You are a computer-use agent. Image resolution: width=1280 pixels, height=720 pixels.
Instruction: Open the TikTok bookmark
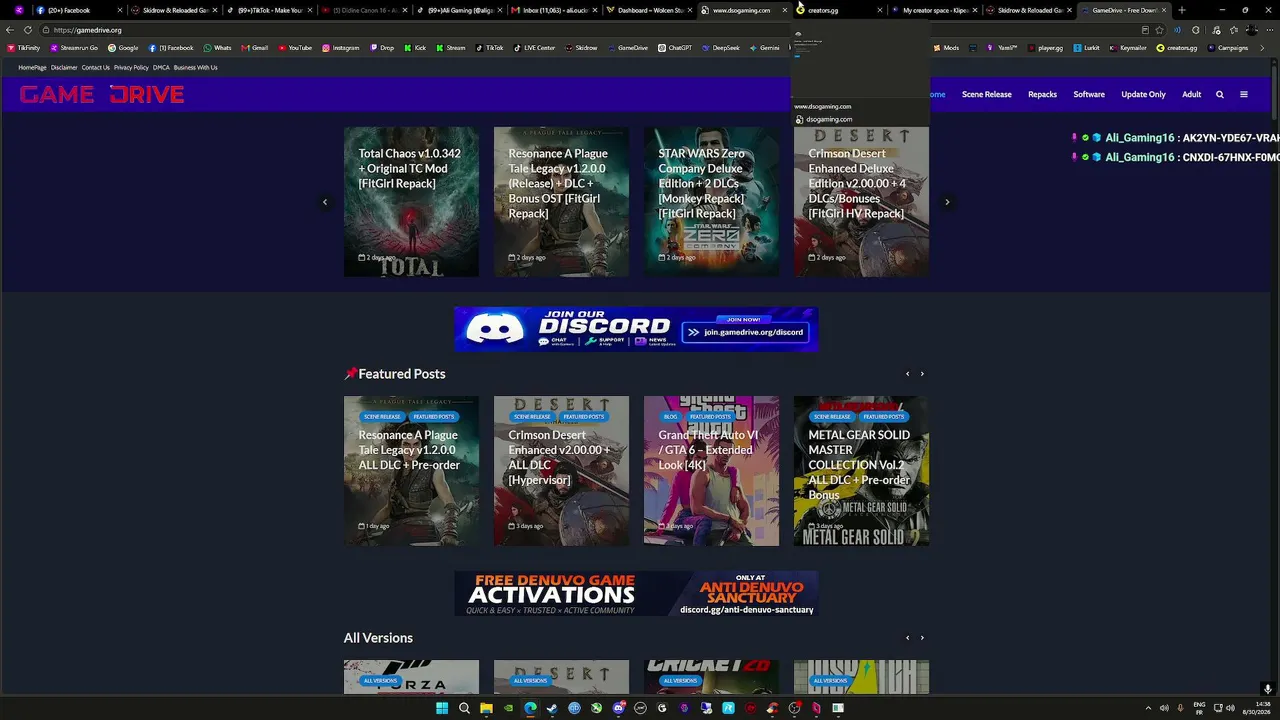coord(489,48)
